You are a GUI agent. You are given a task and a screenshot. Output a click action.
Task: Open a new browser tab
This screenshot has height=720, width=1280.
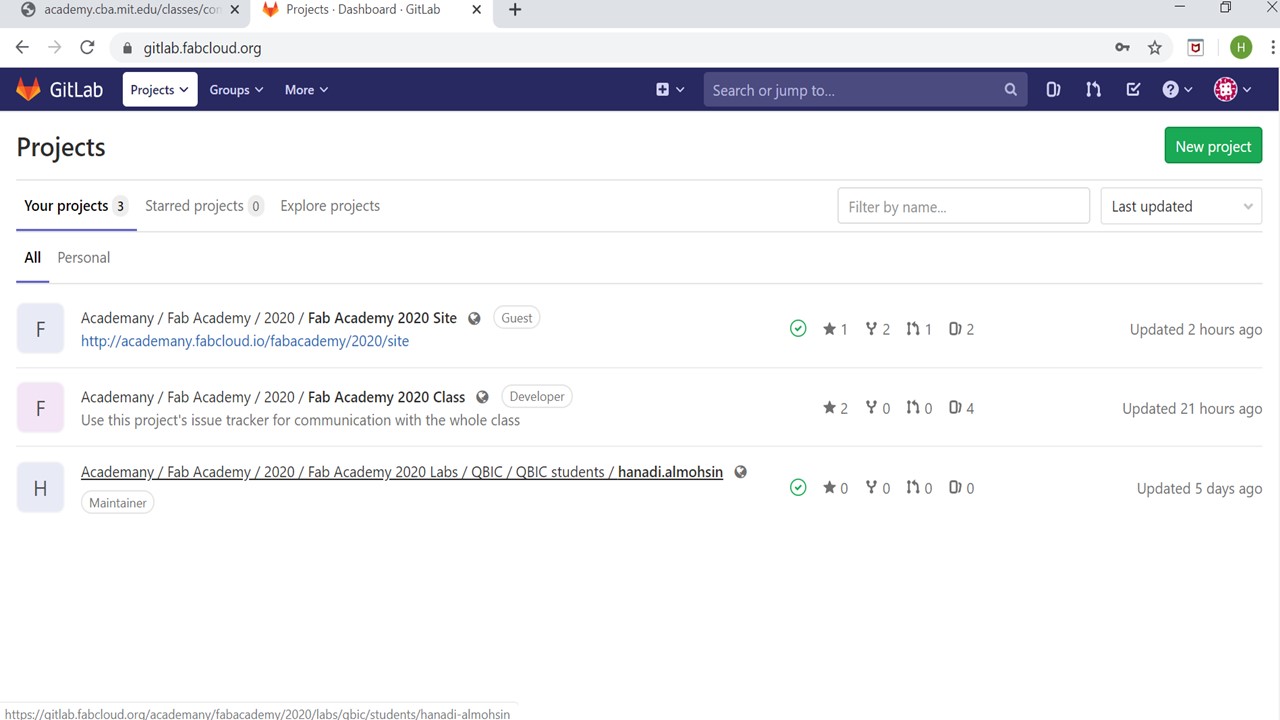pyautogui.click(x=515, y=10)
